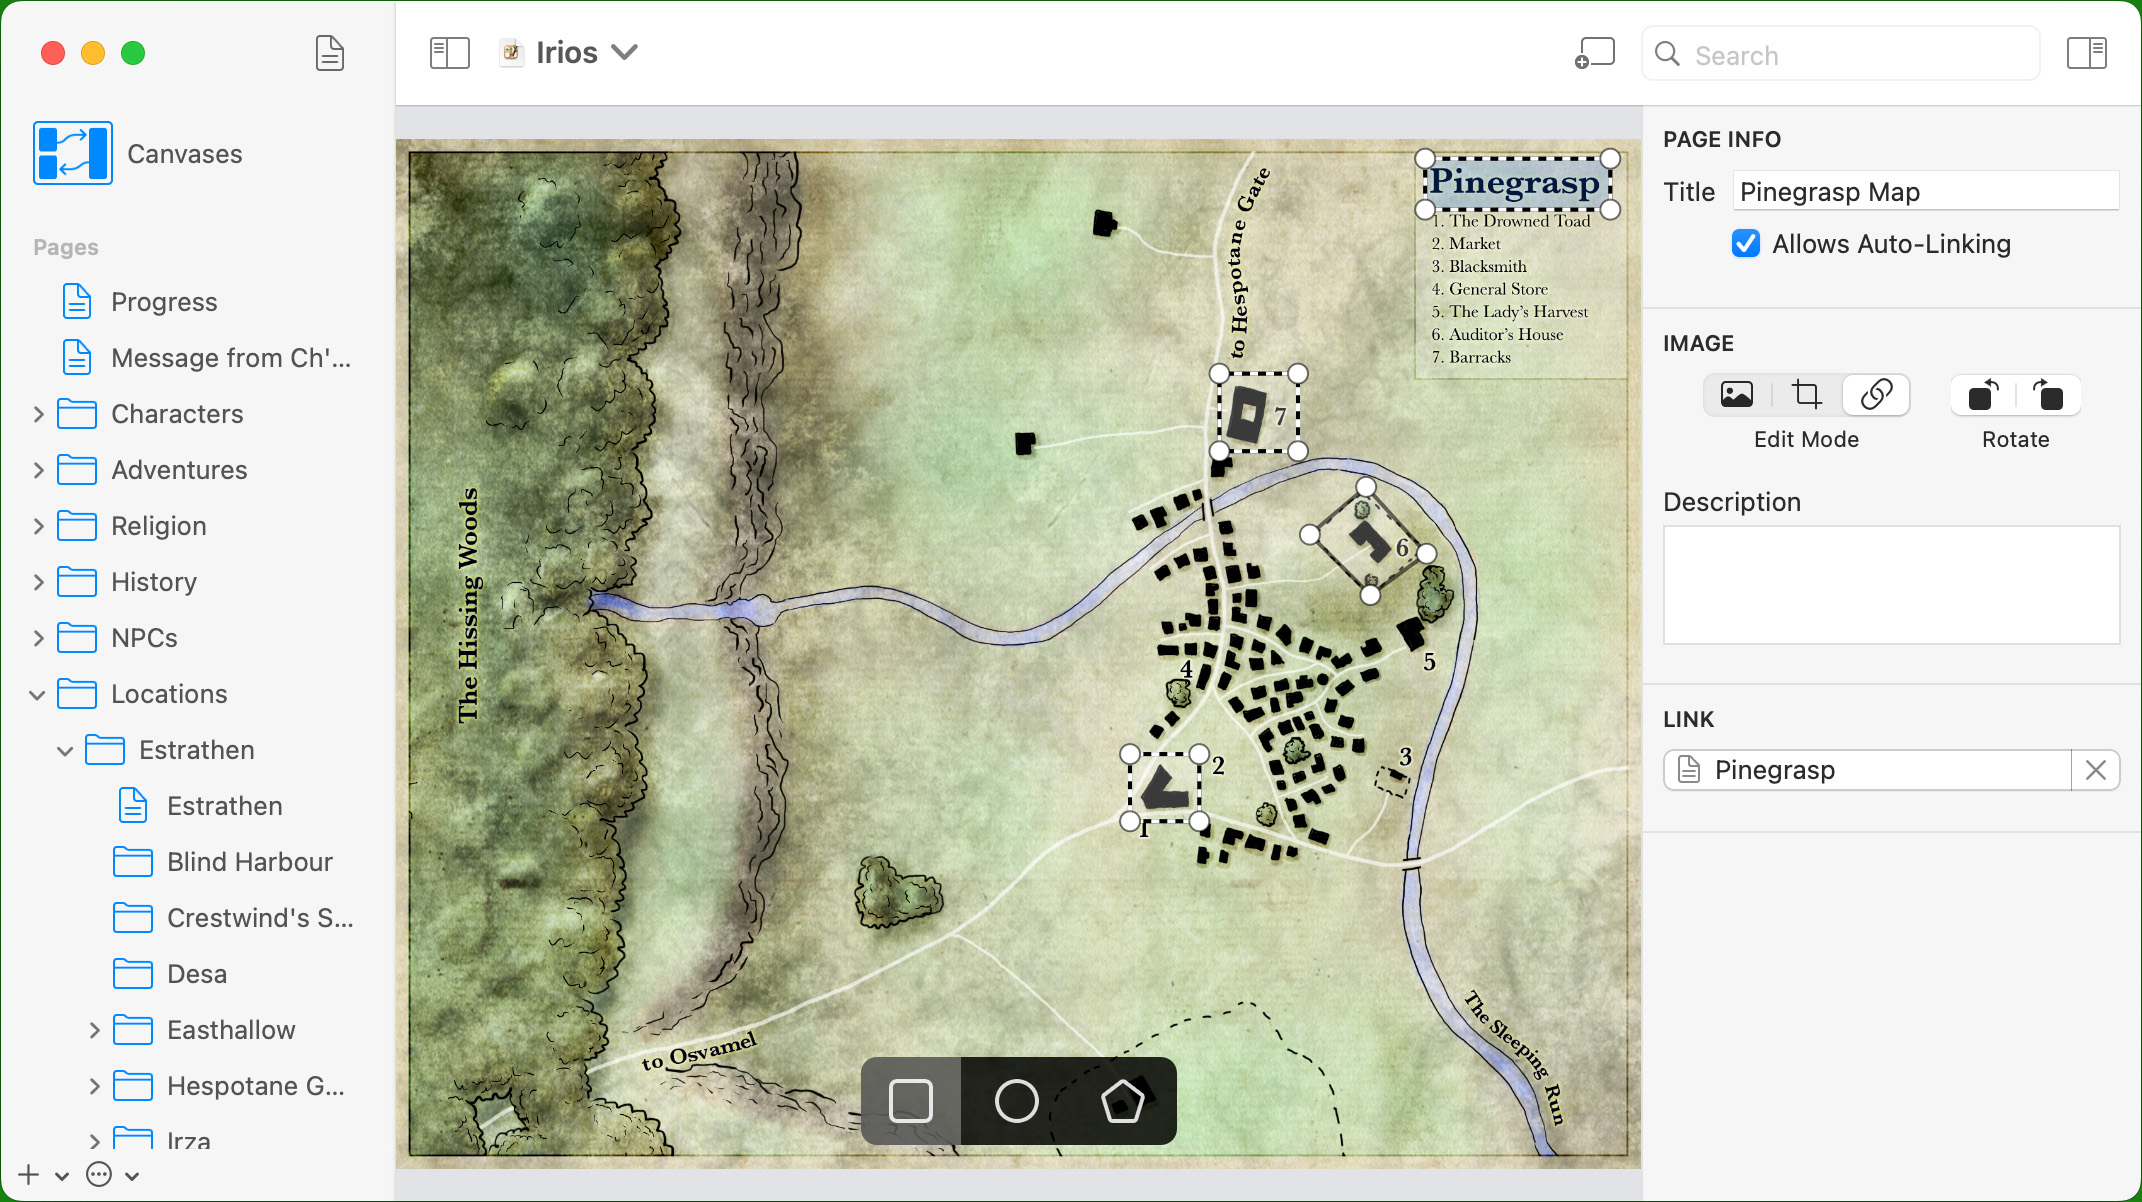Select the circle link-area shape tool
This screenshot has height=1202, width=2142.
click(1017, 1101)
